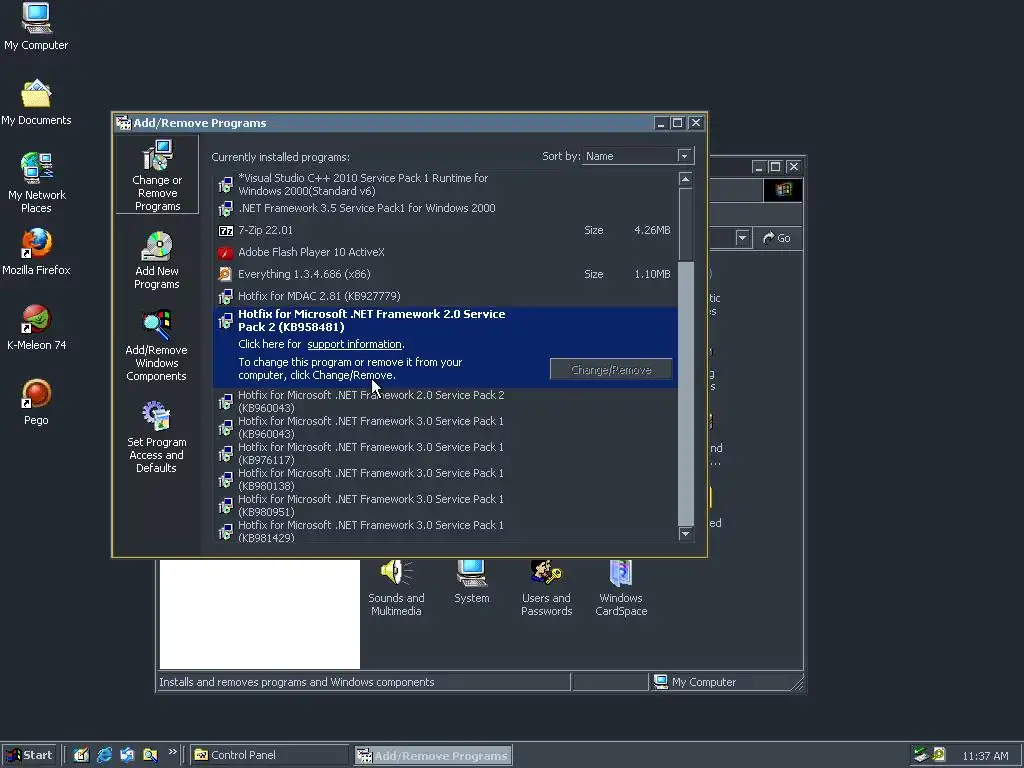
Task: Open Set Program Access and Defaults
Action: tap(156, 438)
